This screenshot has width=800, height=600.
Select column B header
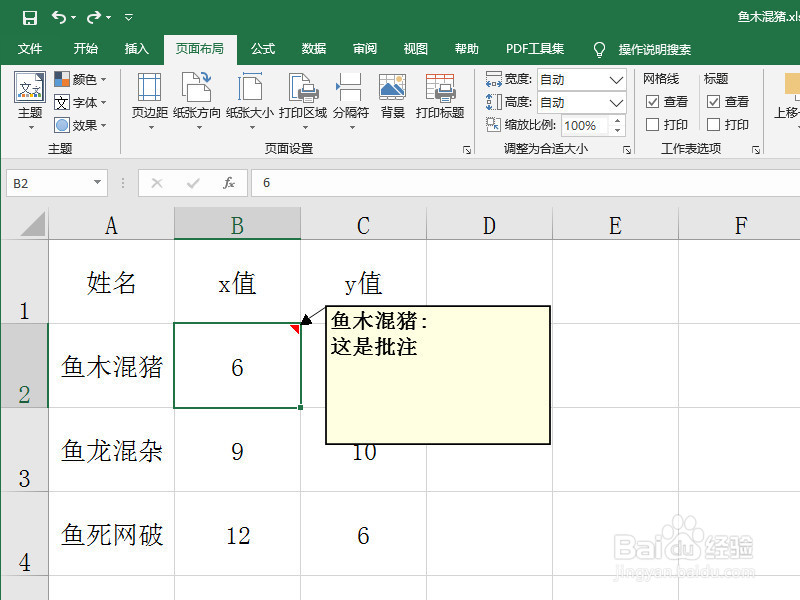237,225
